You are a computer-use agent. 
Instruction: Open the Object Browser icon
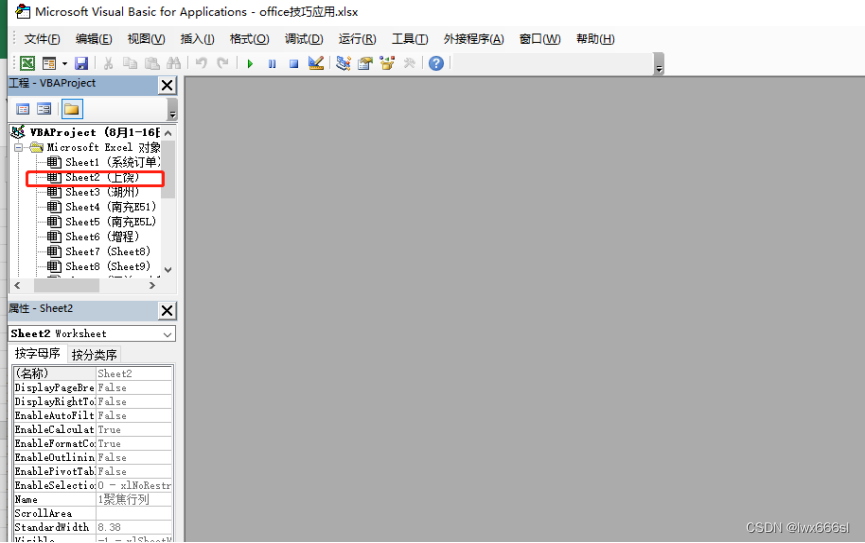coord(387,63)
